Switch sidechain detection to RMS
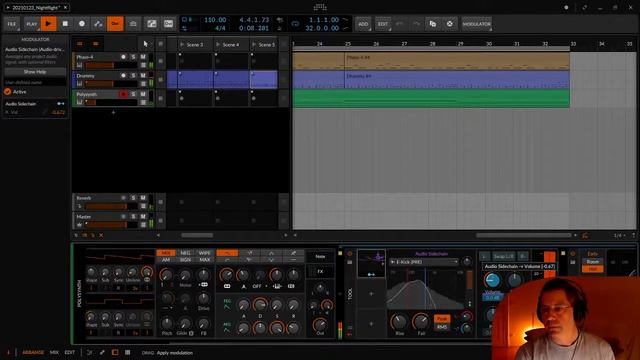This screenshot has width=640, height=360. (442, 327)
